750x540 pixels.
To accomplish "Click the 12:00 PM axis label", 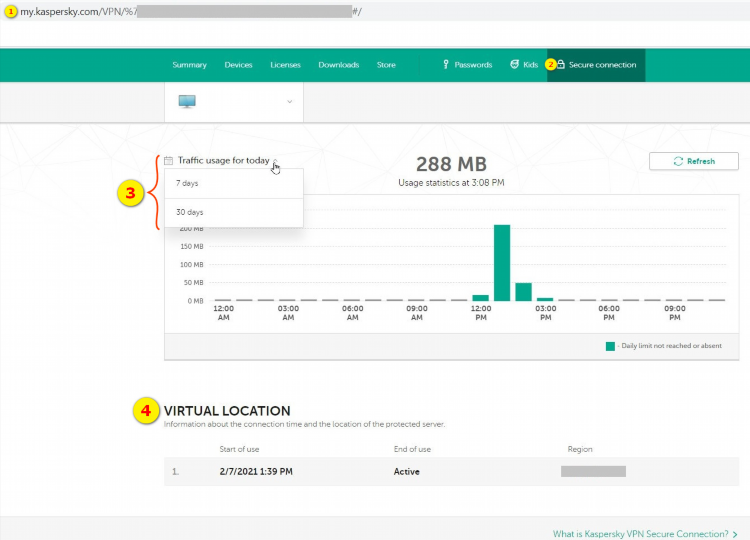I will pyautogui.click(x=481, y=313).
